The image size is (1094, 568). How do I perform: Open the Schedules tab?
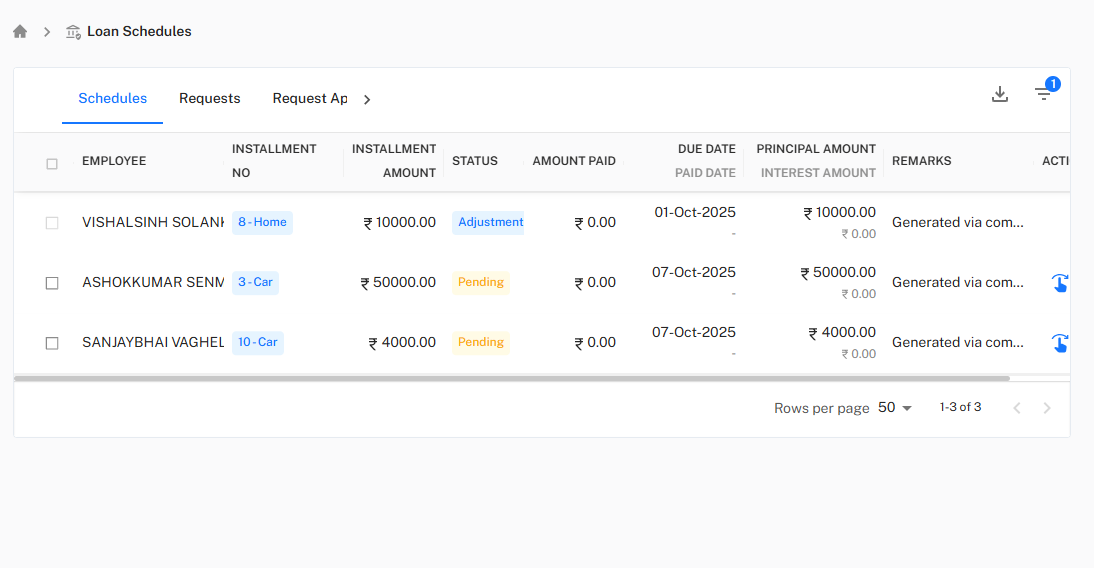113,98
